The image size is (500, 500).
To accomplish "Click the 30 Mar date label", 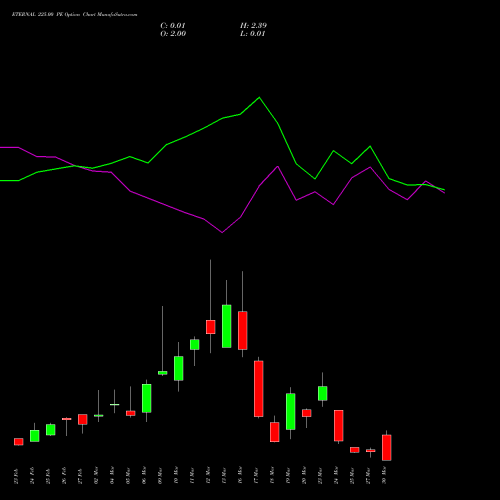I will point(384,475).
